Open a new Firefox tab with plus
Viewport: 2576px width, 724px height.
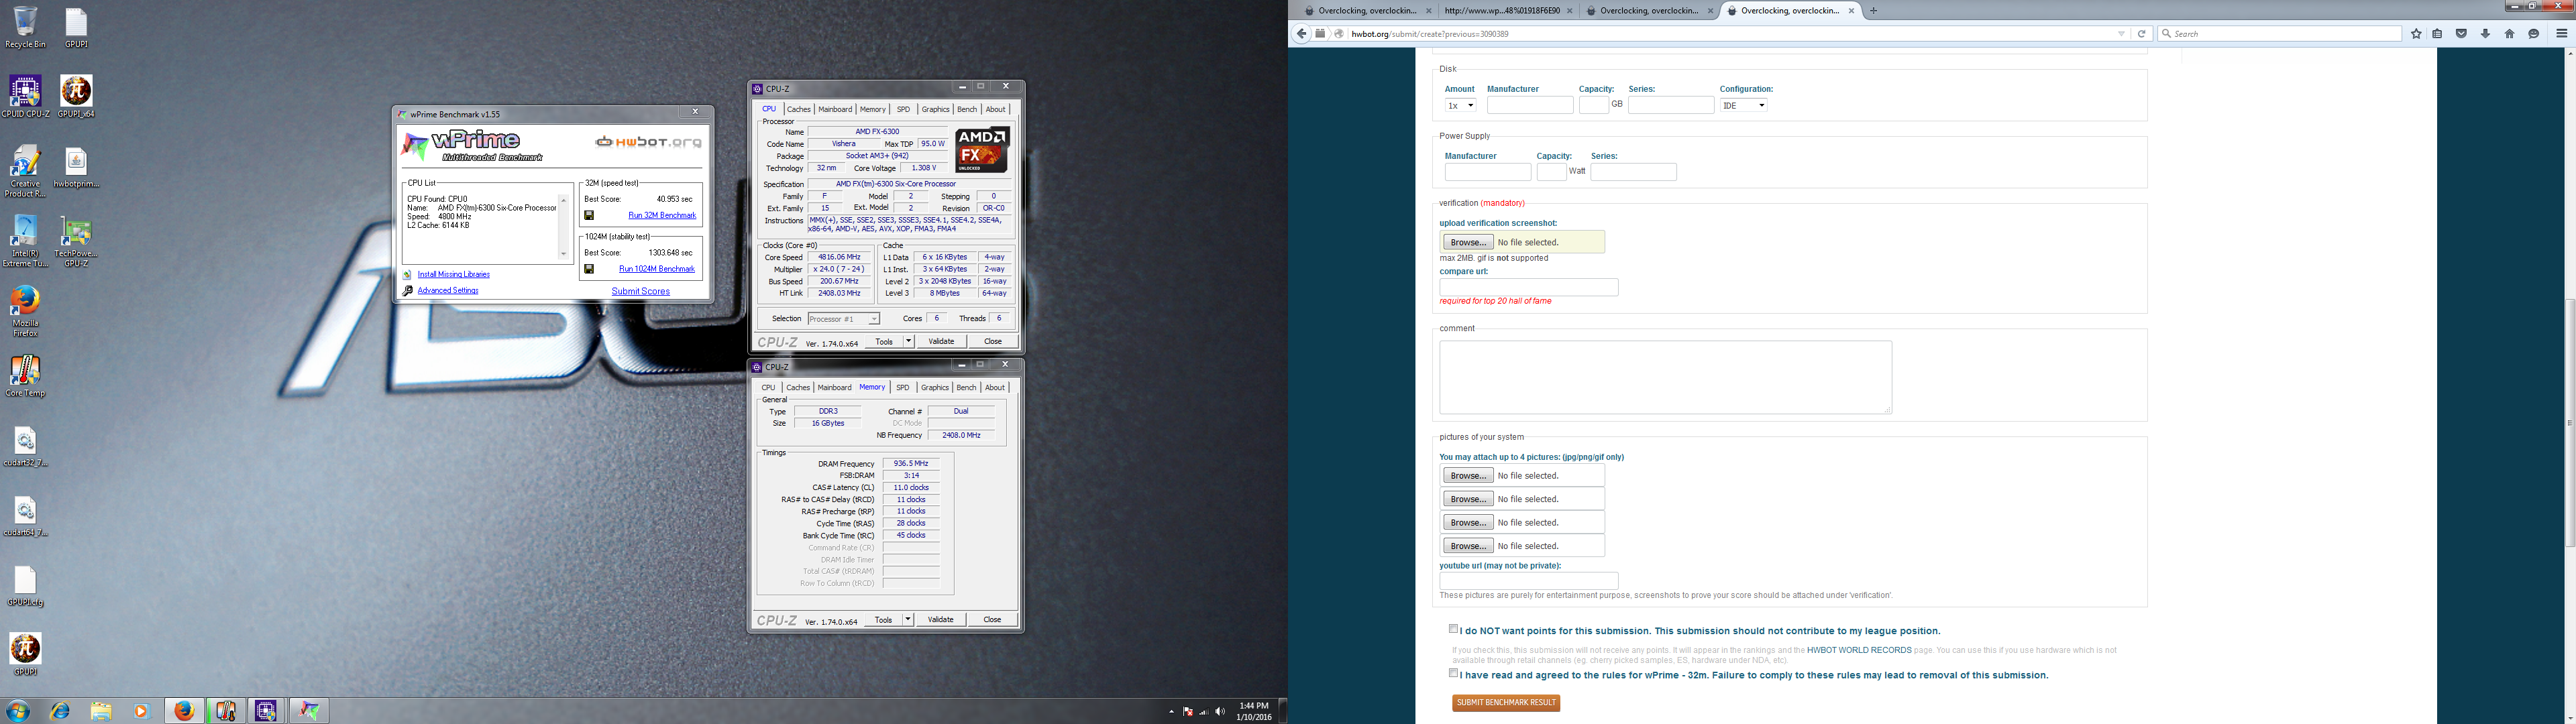[x=1873, y=11]
